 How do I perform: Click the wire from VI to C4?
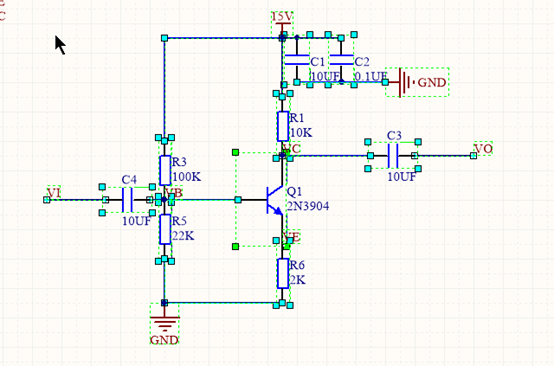[x=76, y=200]
